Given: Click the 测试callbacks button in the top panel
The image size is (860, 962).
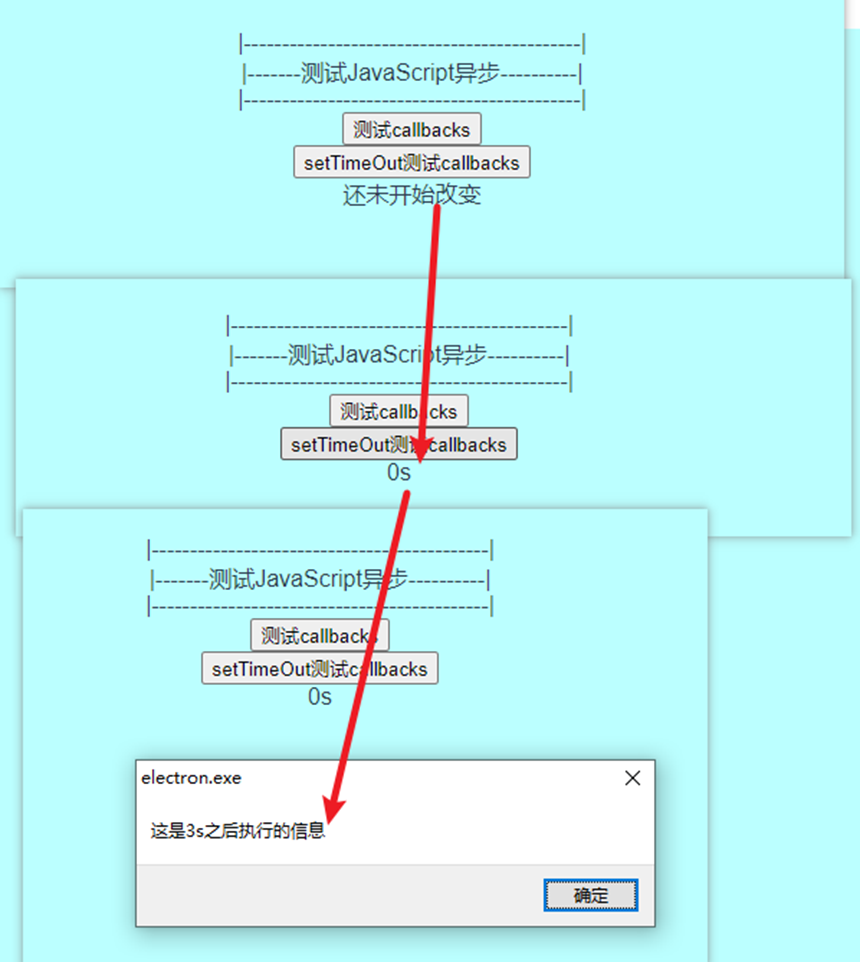Looking at the screenshot, I should (x=412, y=129).
